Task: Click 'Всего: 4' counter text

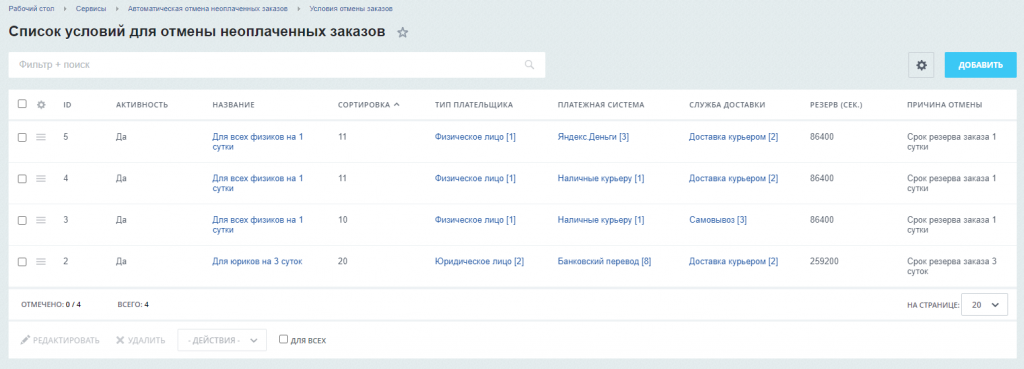Action: point(133,304)
